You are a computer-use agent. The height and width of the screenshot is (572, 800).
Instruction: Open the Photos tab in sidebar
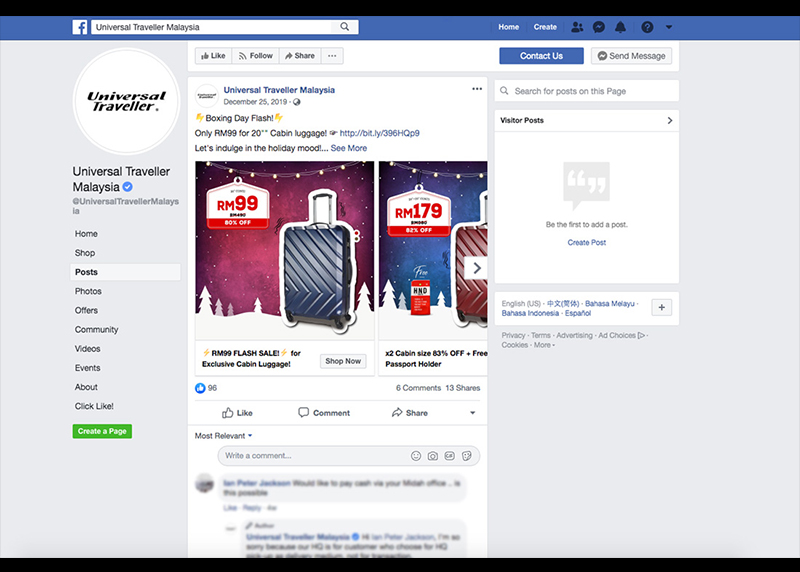pos(88,291)
